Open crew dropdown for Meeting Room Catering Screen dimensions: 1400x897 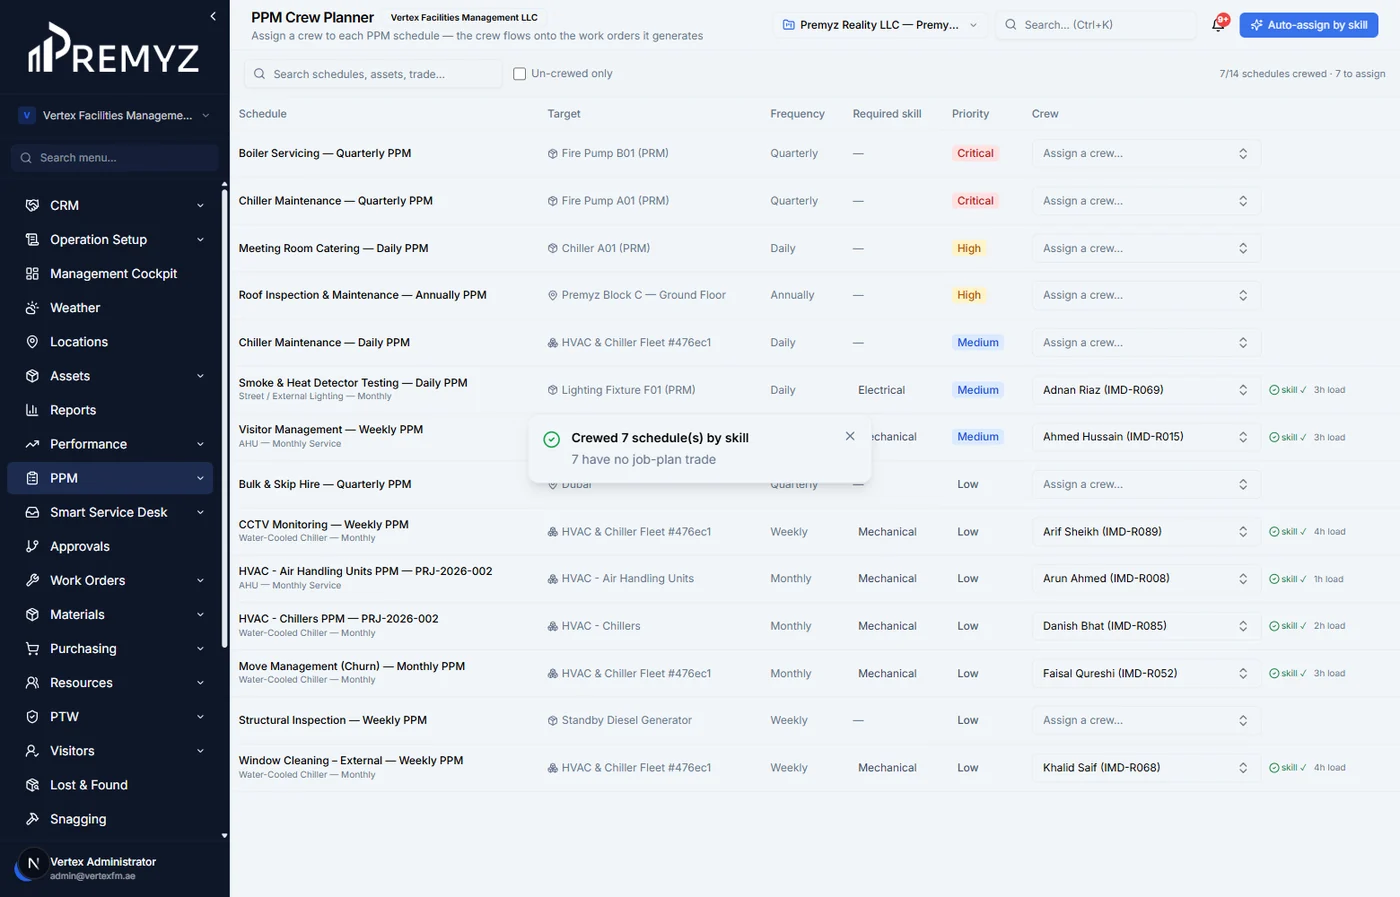(x=1146, y=248)
